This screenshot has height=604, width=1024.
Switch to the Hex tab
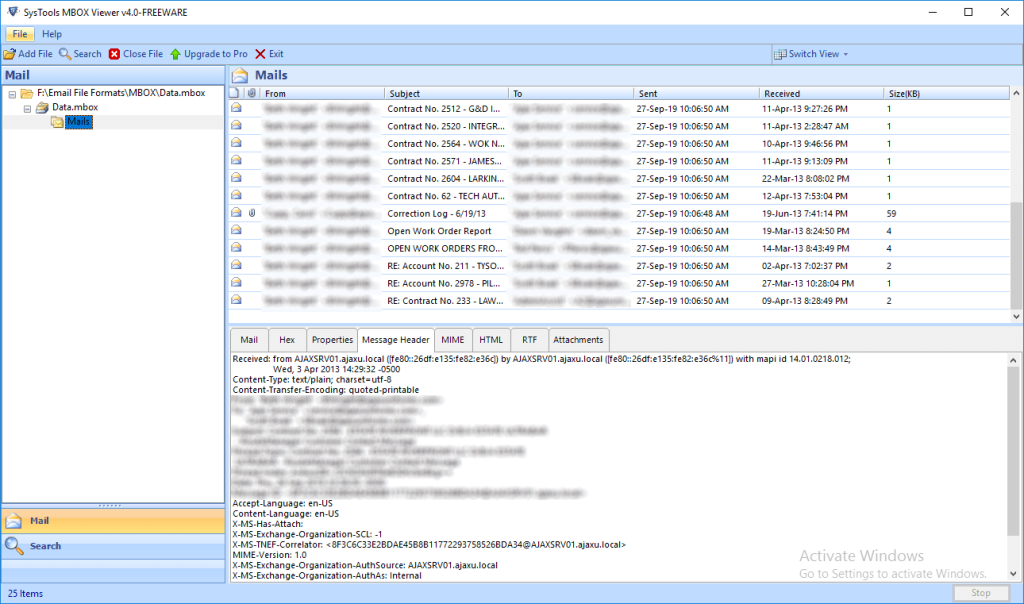pos(287,340)
